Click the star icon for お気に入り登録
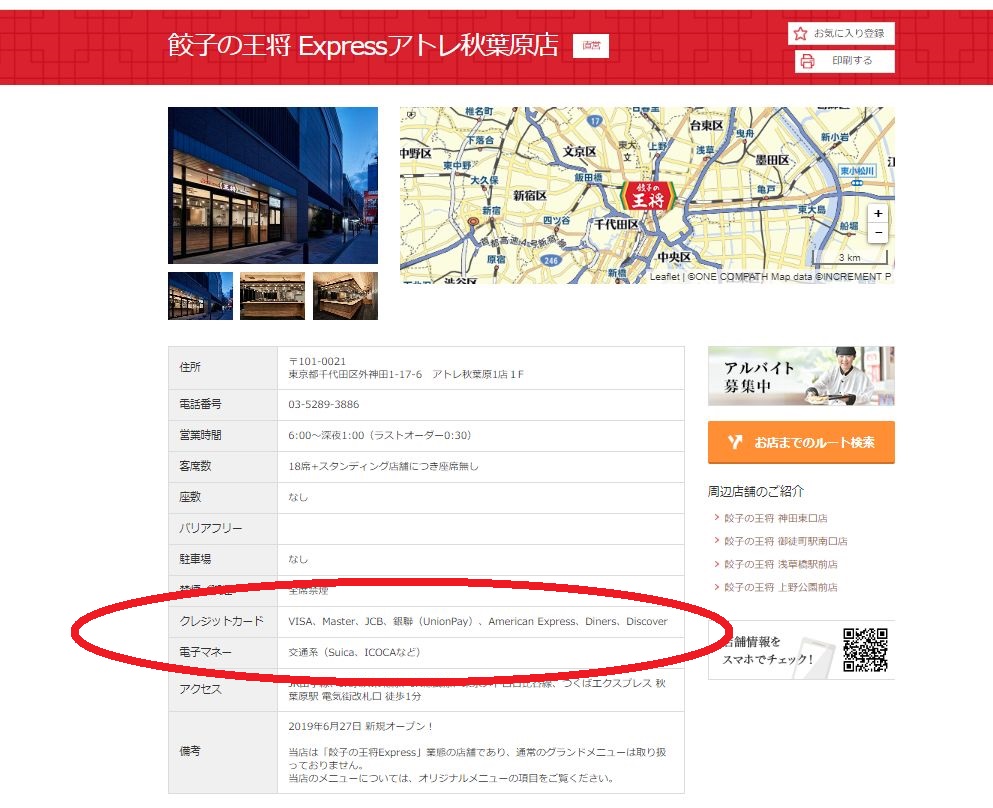The height and width of the screenshot is (808, 993). tap(800, 34)
